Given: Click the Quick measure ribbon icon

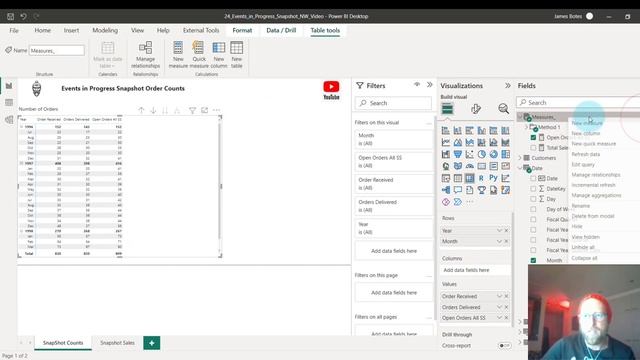Looking at the screenshot, I should click(199, 55).
